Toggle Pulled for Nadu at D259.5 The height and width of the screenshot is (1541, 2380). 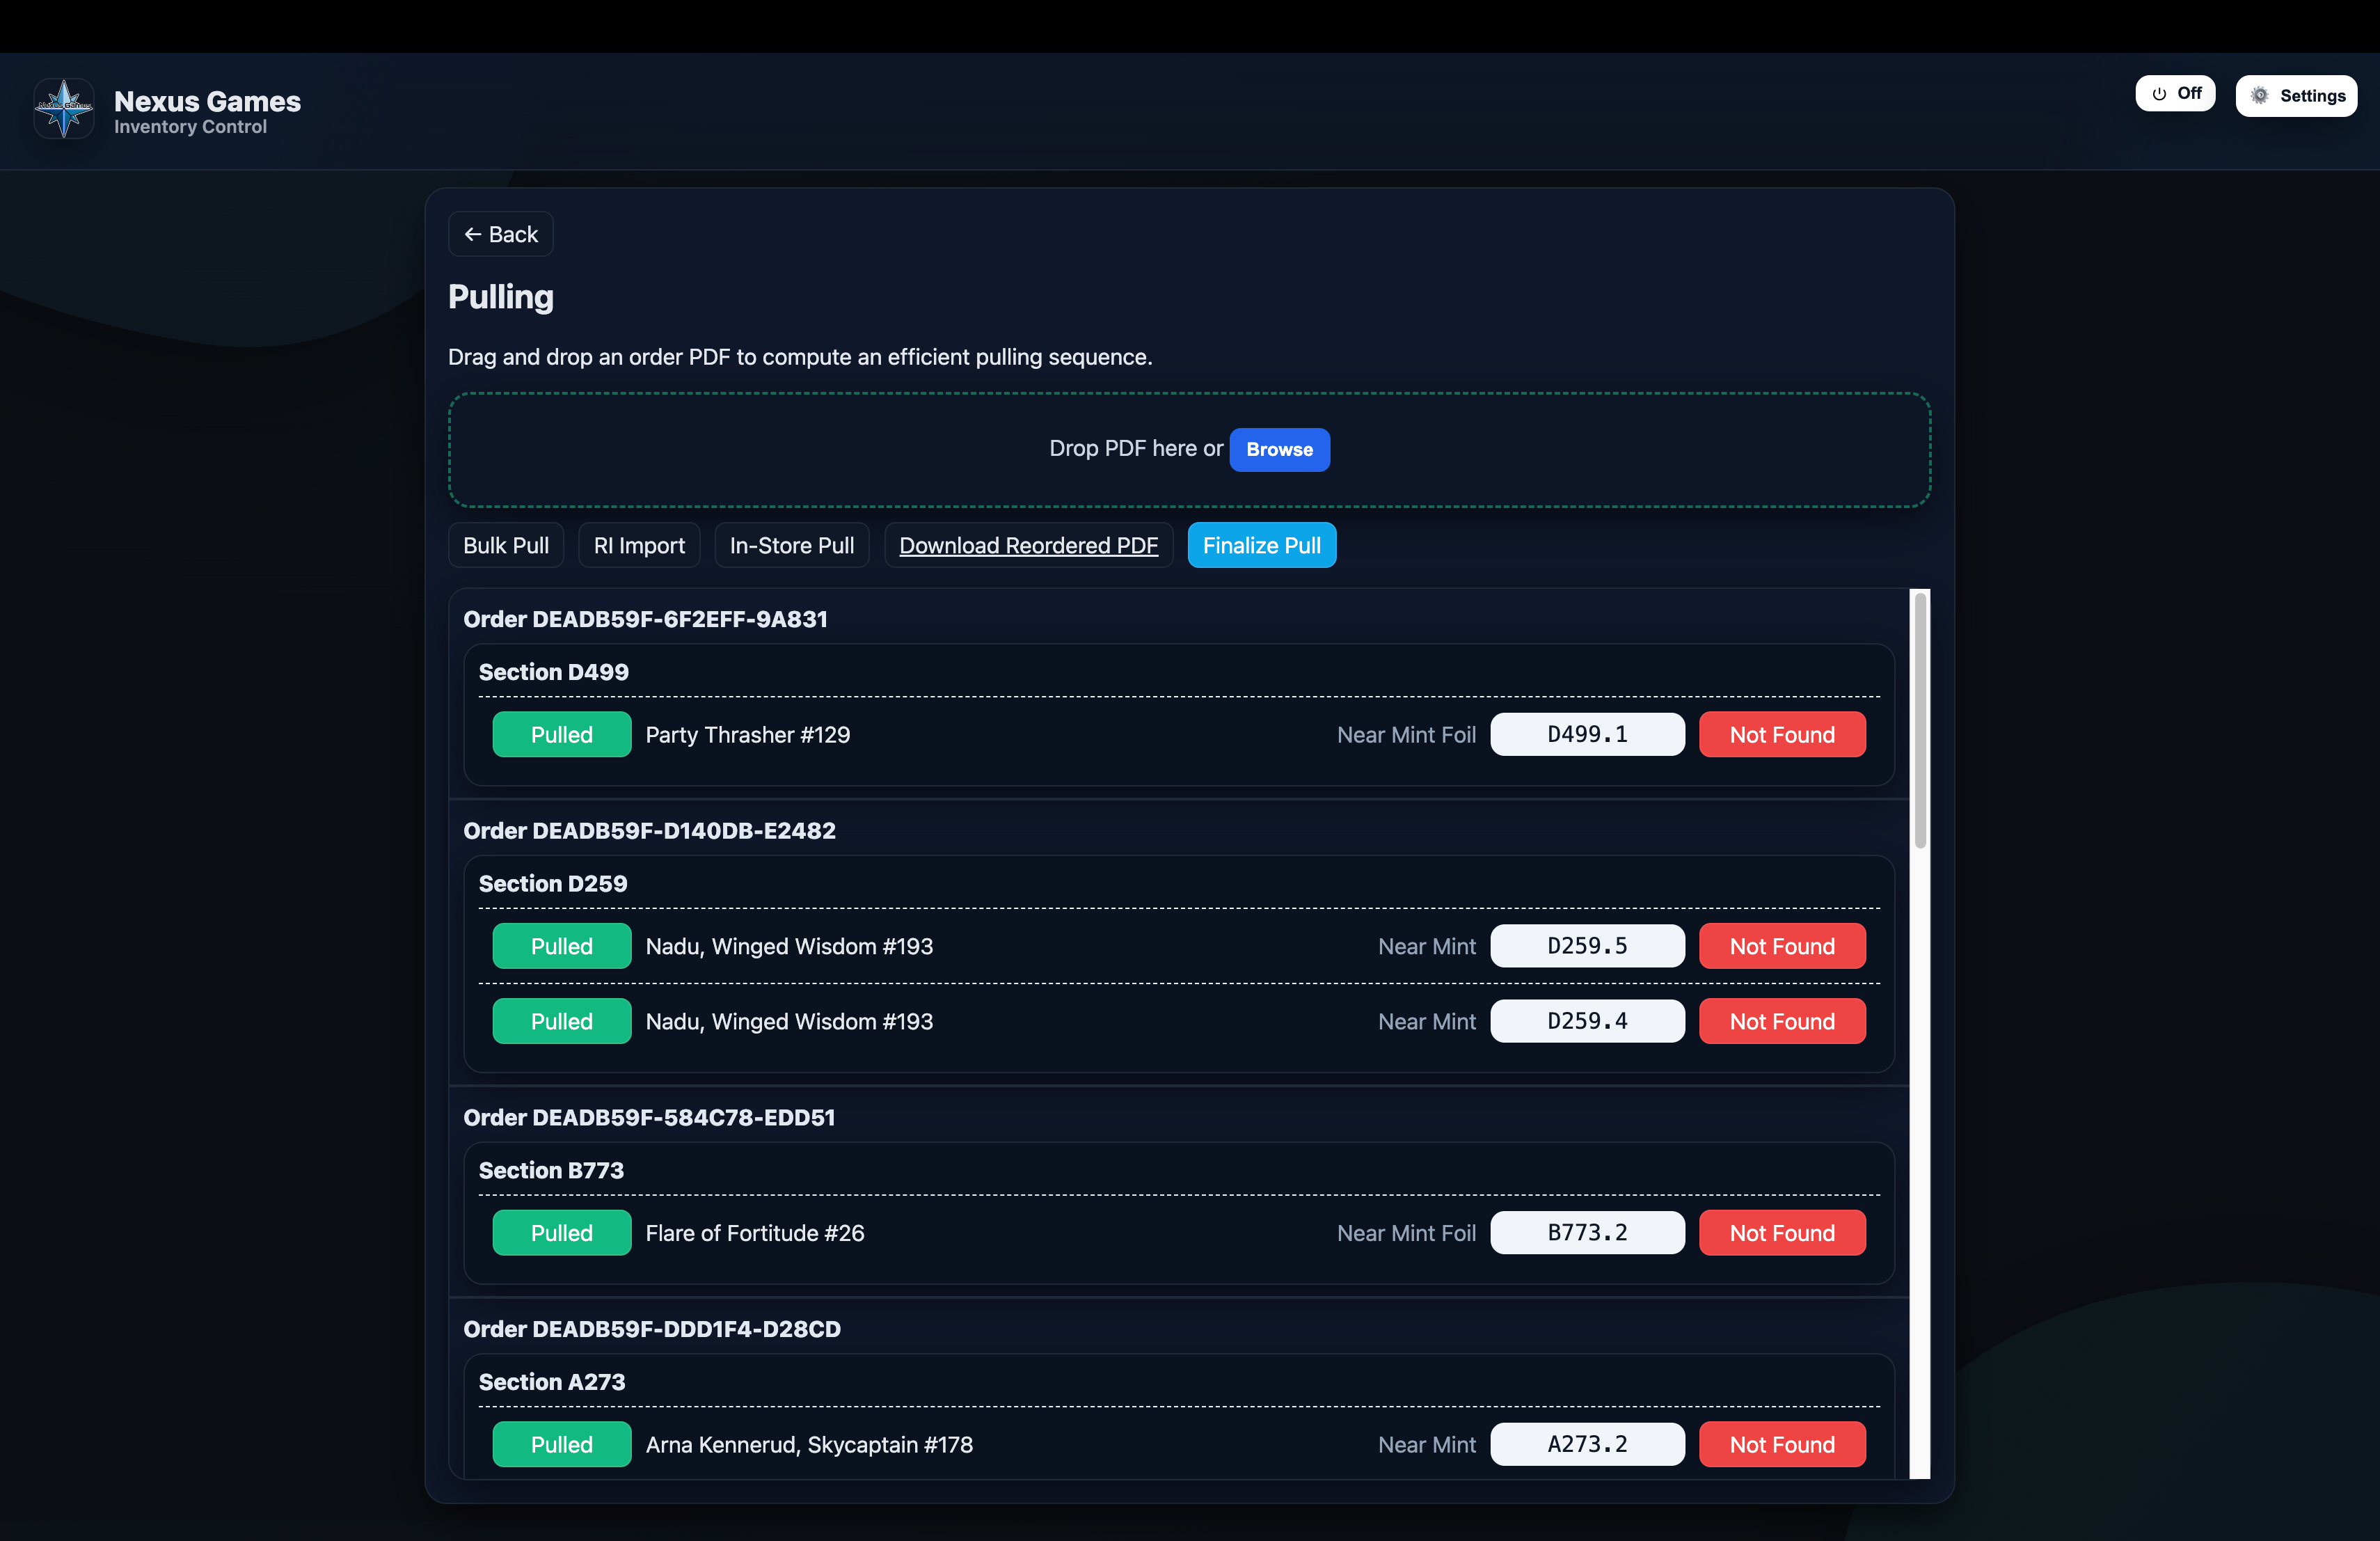tap(561, 946)
